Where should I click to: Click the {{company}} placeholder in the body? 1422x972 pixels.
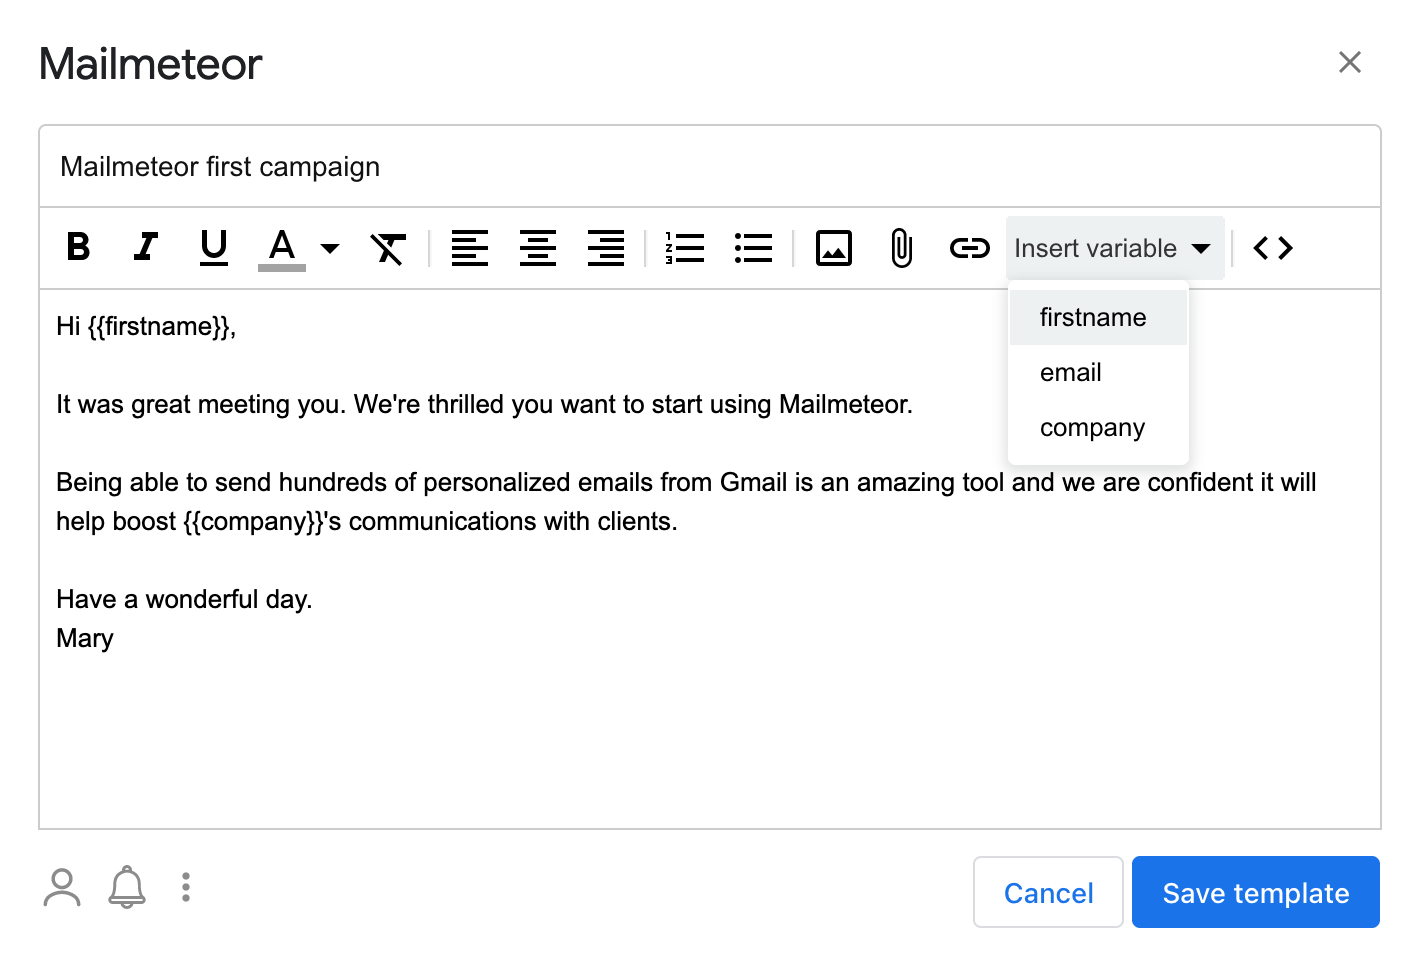pyautogui.click(x=253, y=522)
